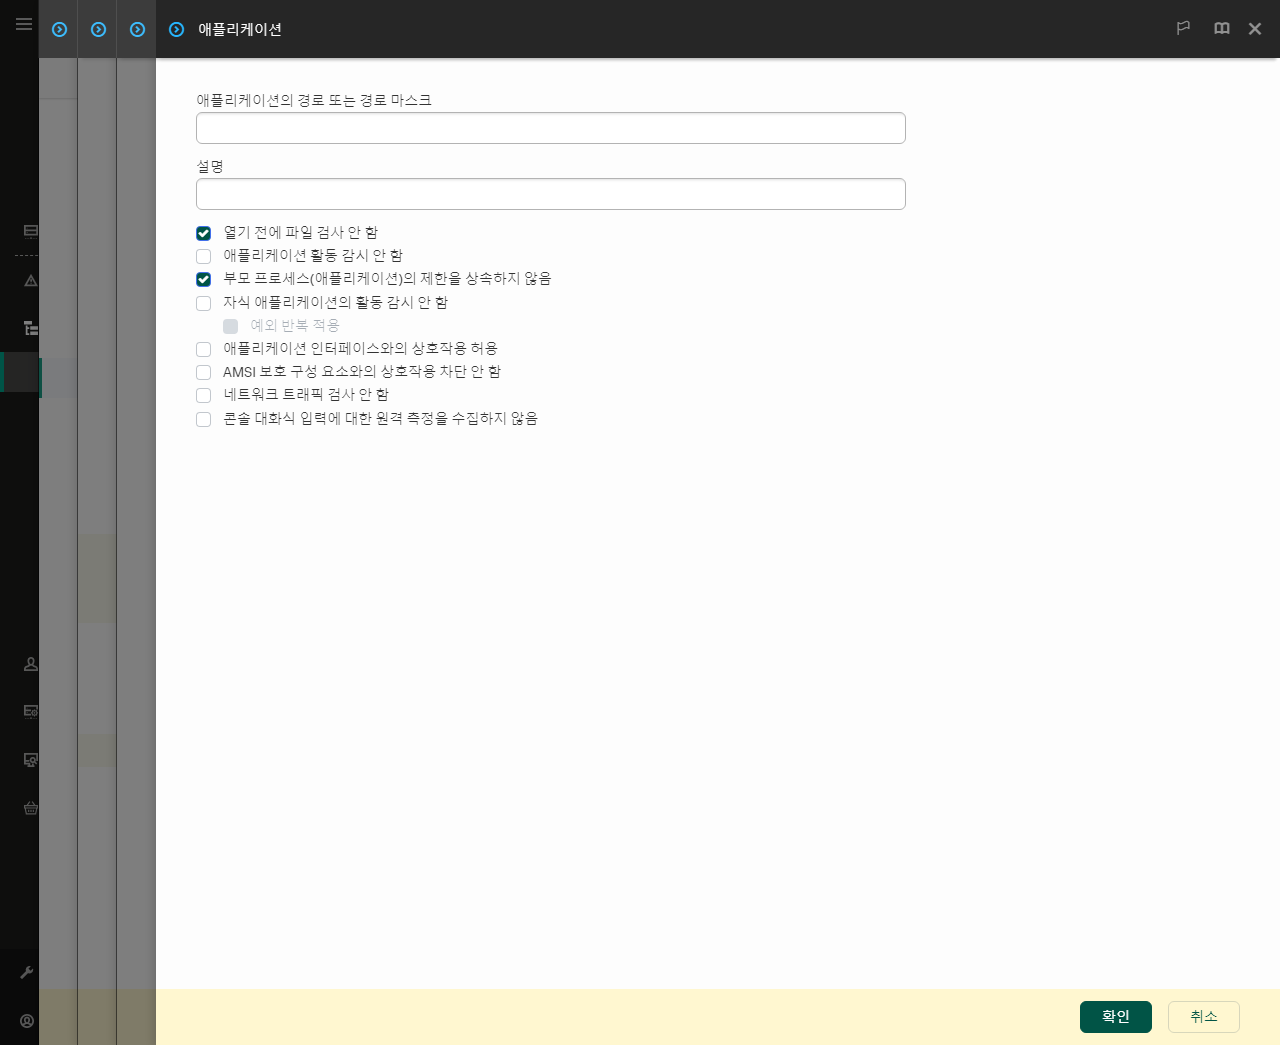Open the account profile icon at sidebar bottom
Screen dimensions: 1280x1045
(x=27, y=1021)
